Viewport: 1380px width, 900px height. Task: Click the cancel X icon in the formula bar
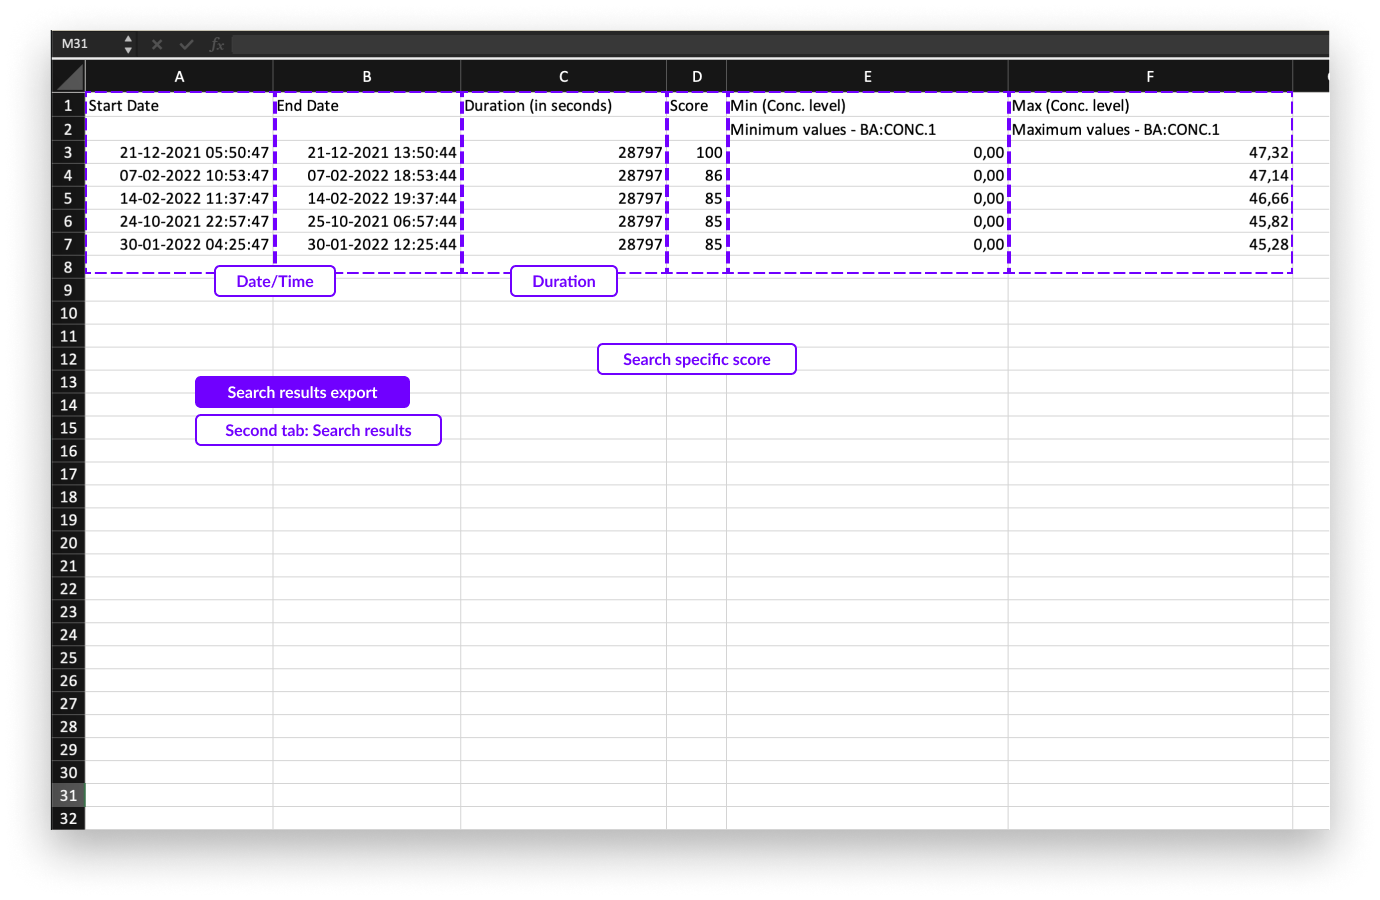tap(156, 44)
